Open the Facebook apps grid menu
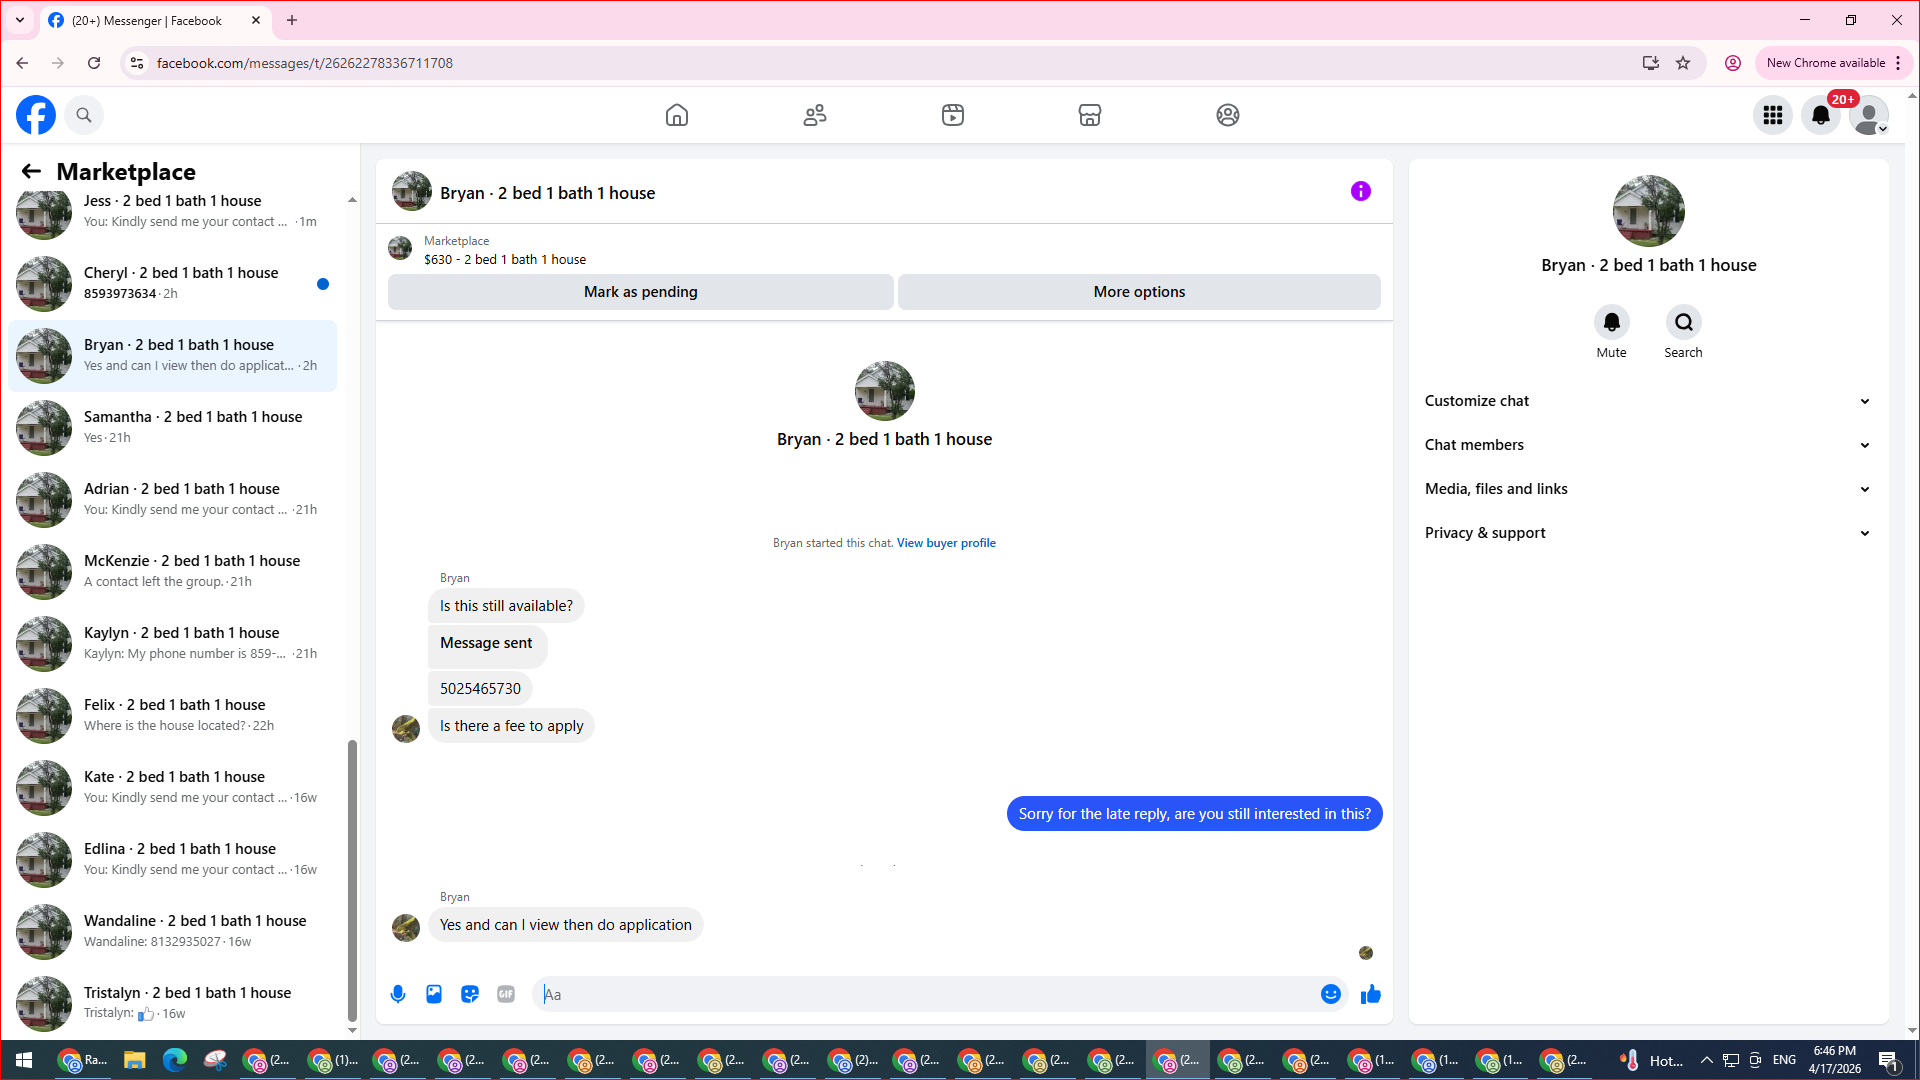This screenshot has width=1920, height=1080. [1773, 115]
